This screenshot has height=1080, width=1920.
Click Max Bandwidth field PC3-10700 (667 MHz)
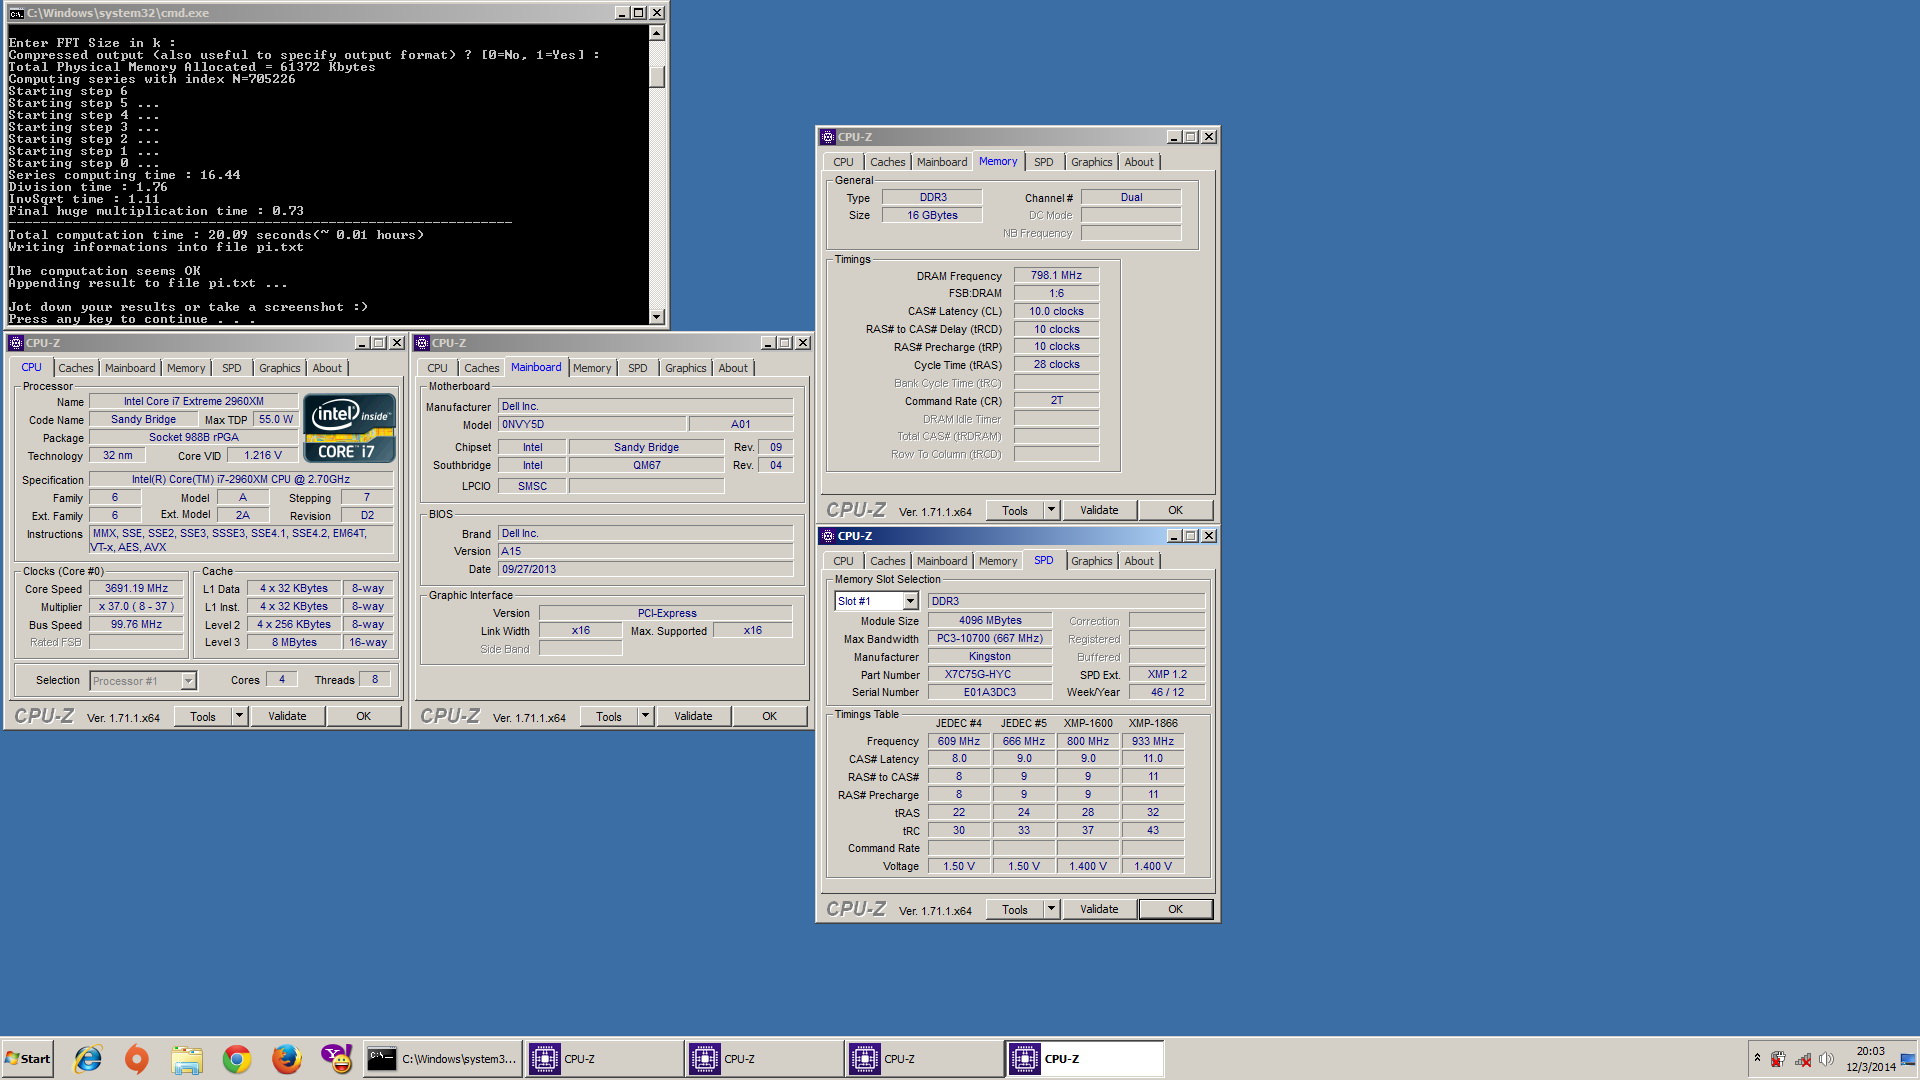coord(990,638)
